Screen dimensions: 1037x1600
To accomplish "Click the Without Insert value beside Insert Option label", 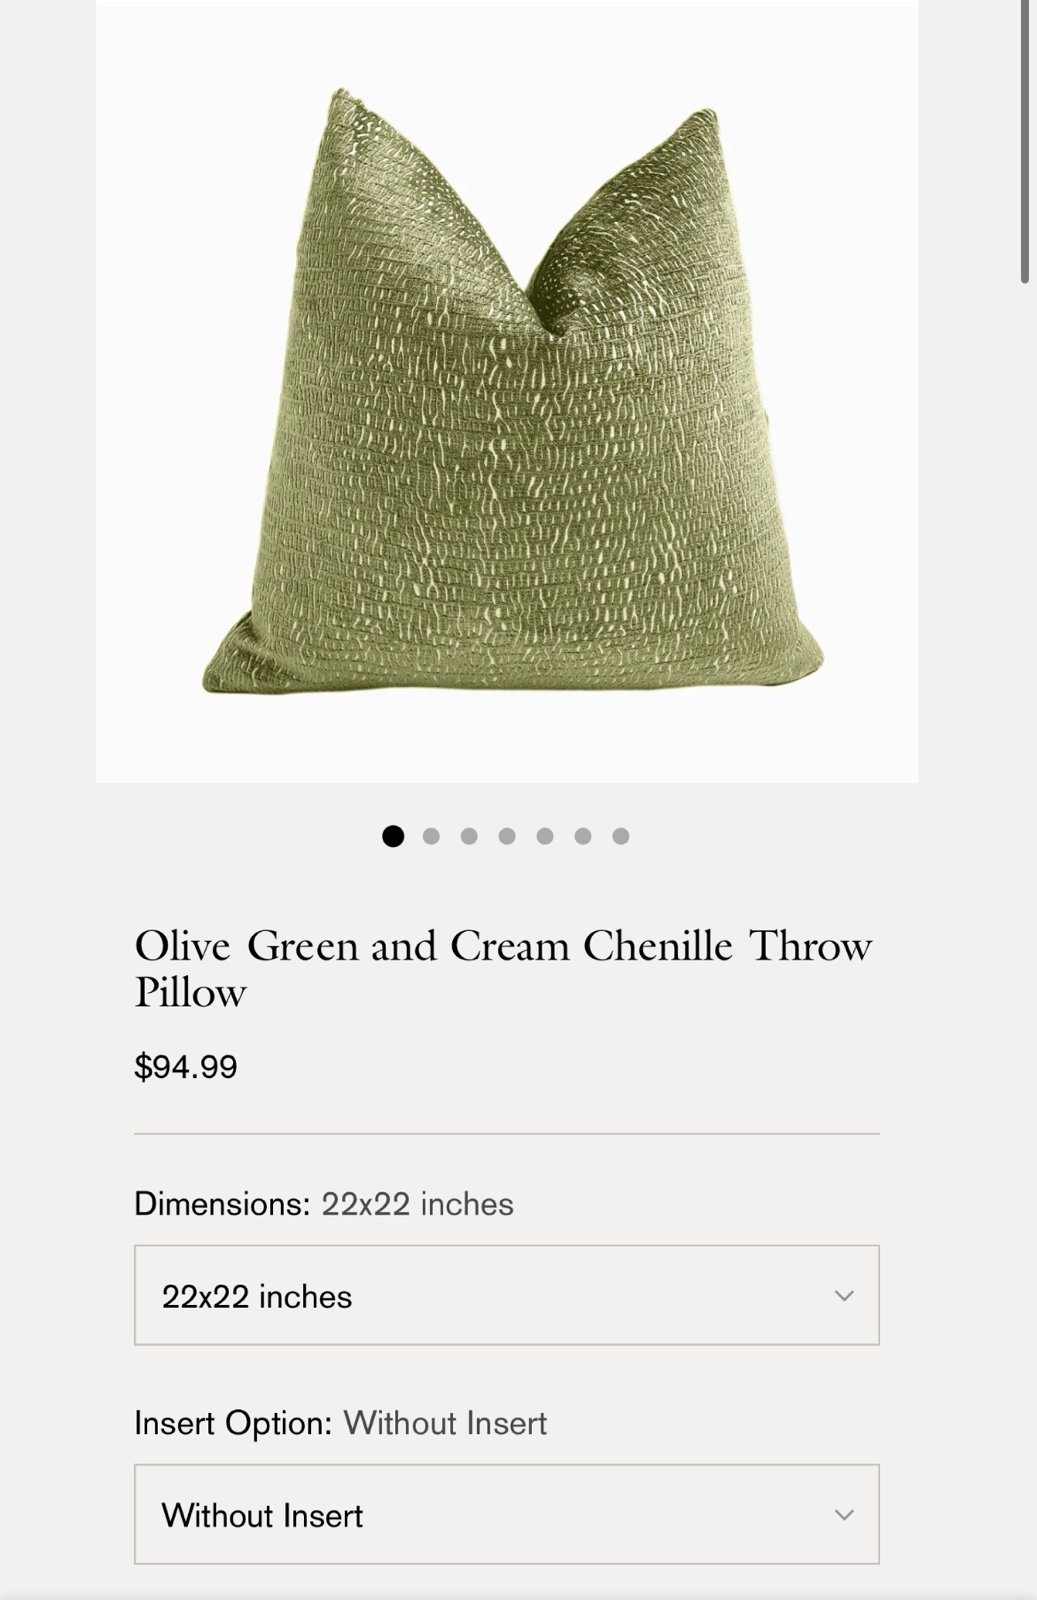I will (445, 1423).
